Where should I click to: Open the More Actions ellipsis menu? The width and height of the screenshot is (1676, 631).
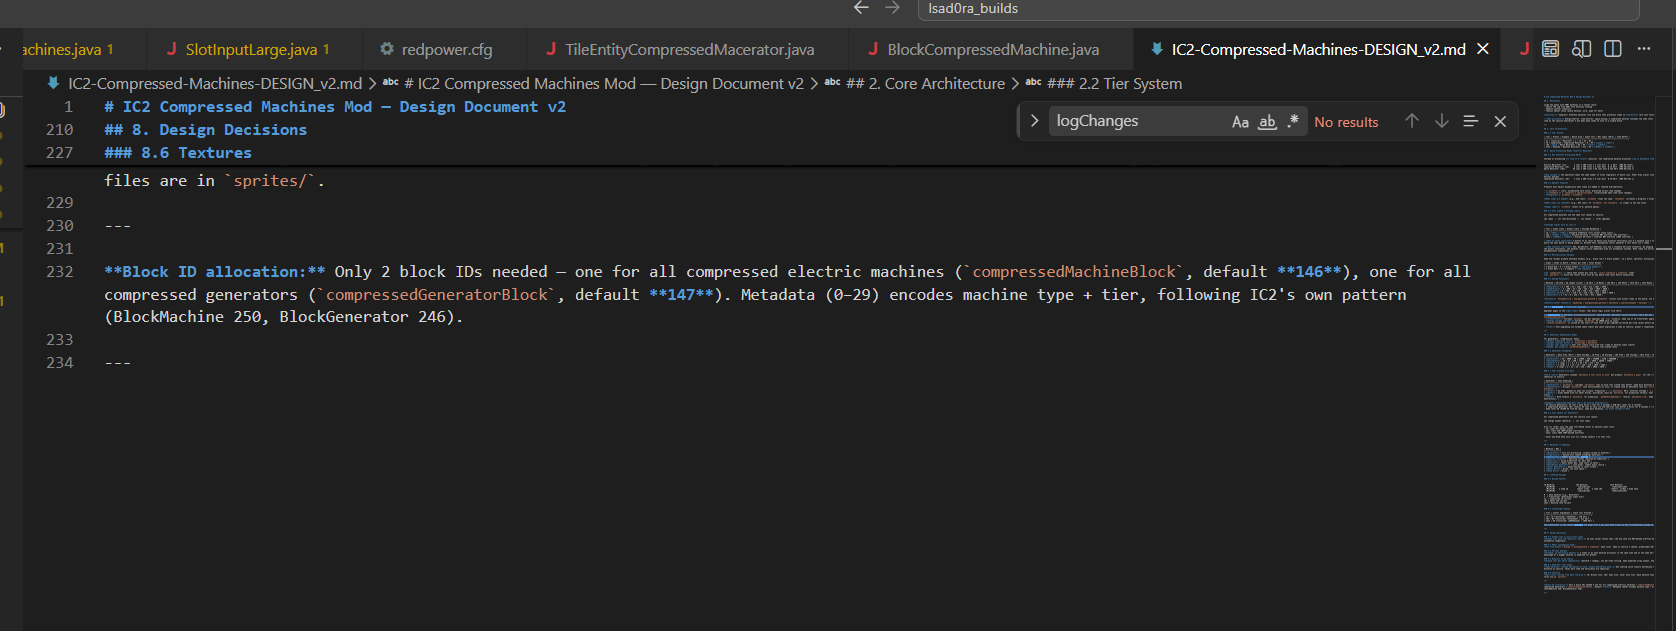pos(1644,49)
